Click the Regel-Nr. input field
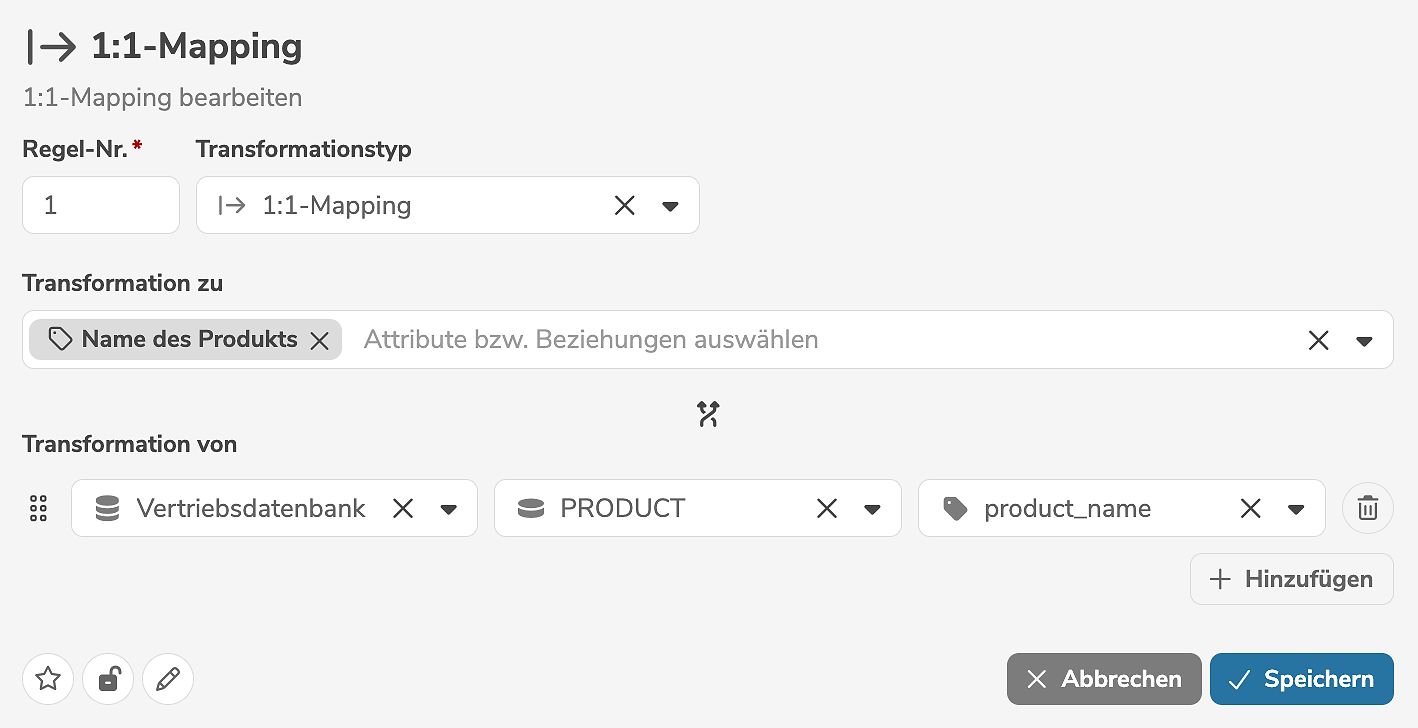 [100, 205]
